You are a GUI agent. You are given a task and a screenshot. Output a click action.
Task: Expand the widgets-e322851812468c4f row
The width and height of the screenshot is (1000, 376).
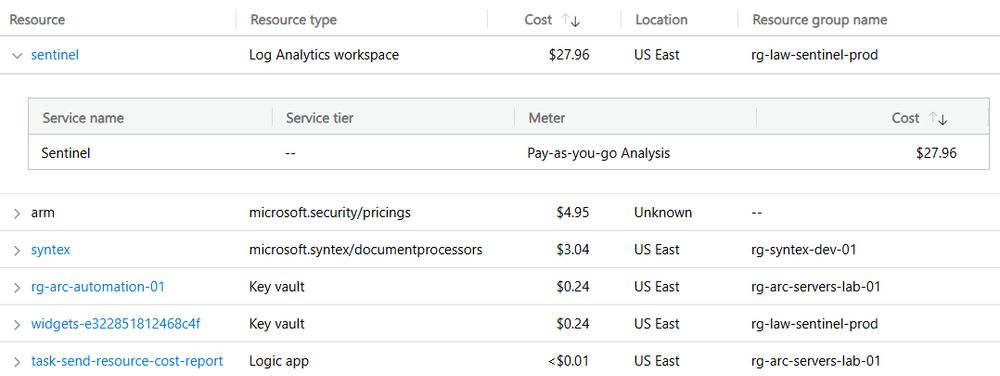point(17,324)
